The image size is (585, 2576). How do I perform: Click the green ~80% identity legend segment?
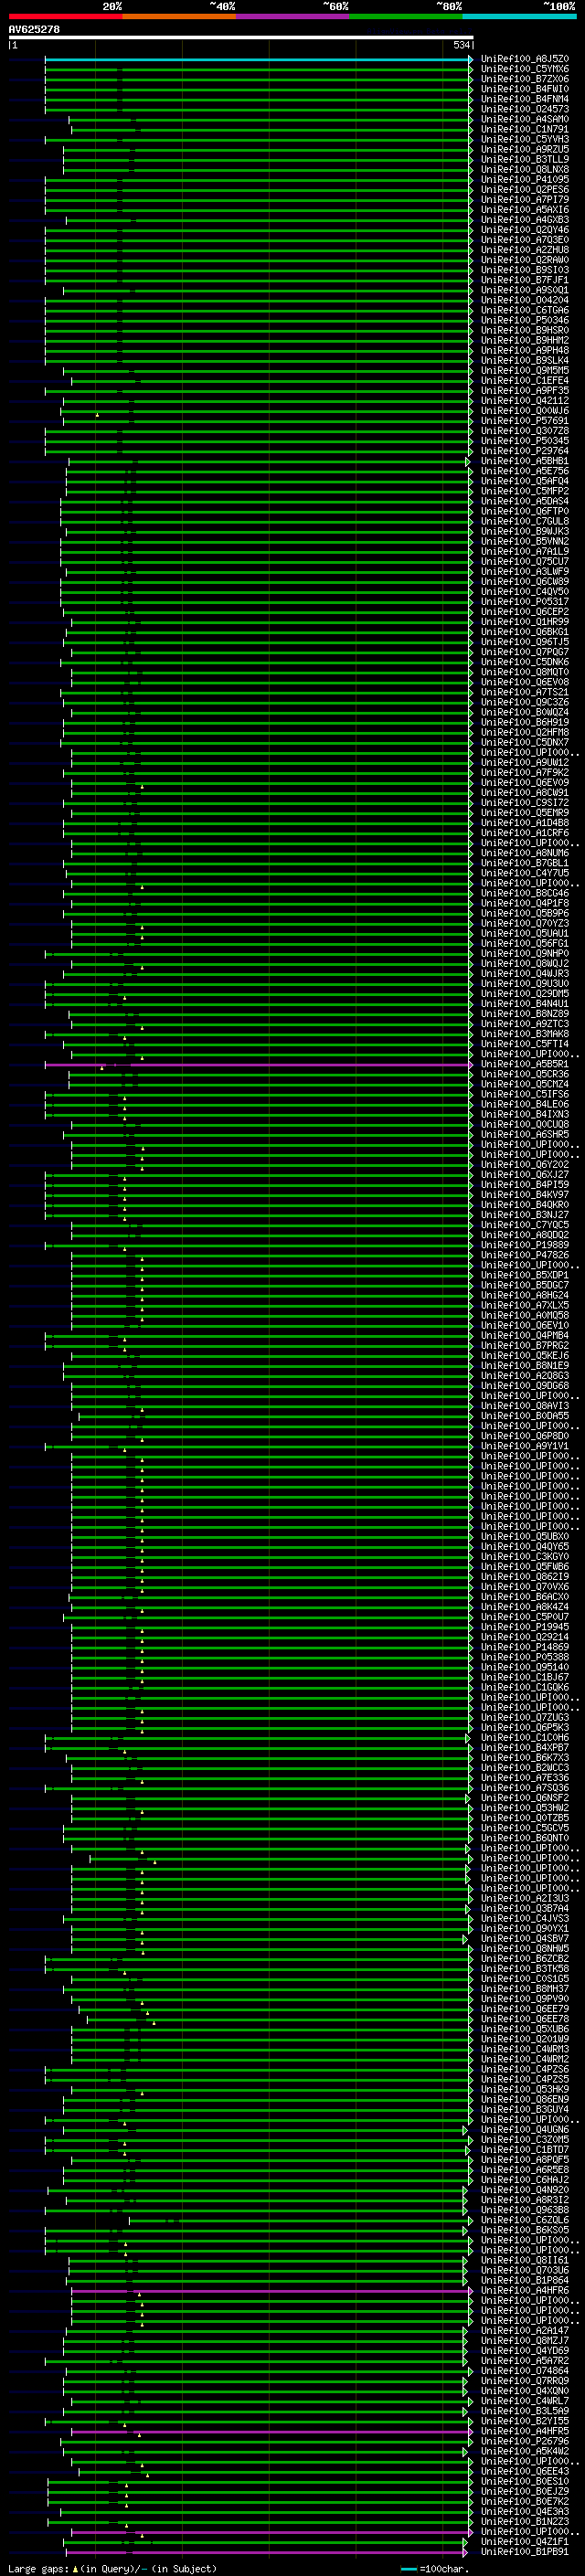[x=406, y=16]
